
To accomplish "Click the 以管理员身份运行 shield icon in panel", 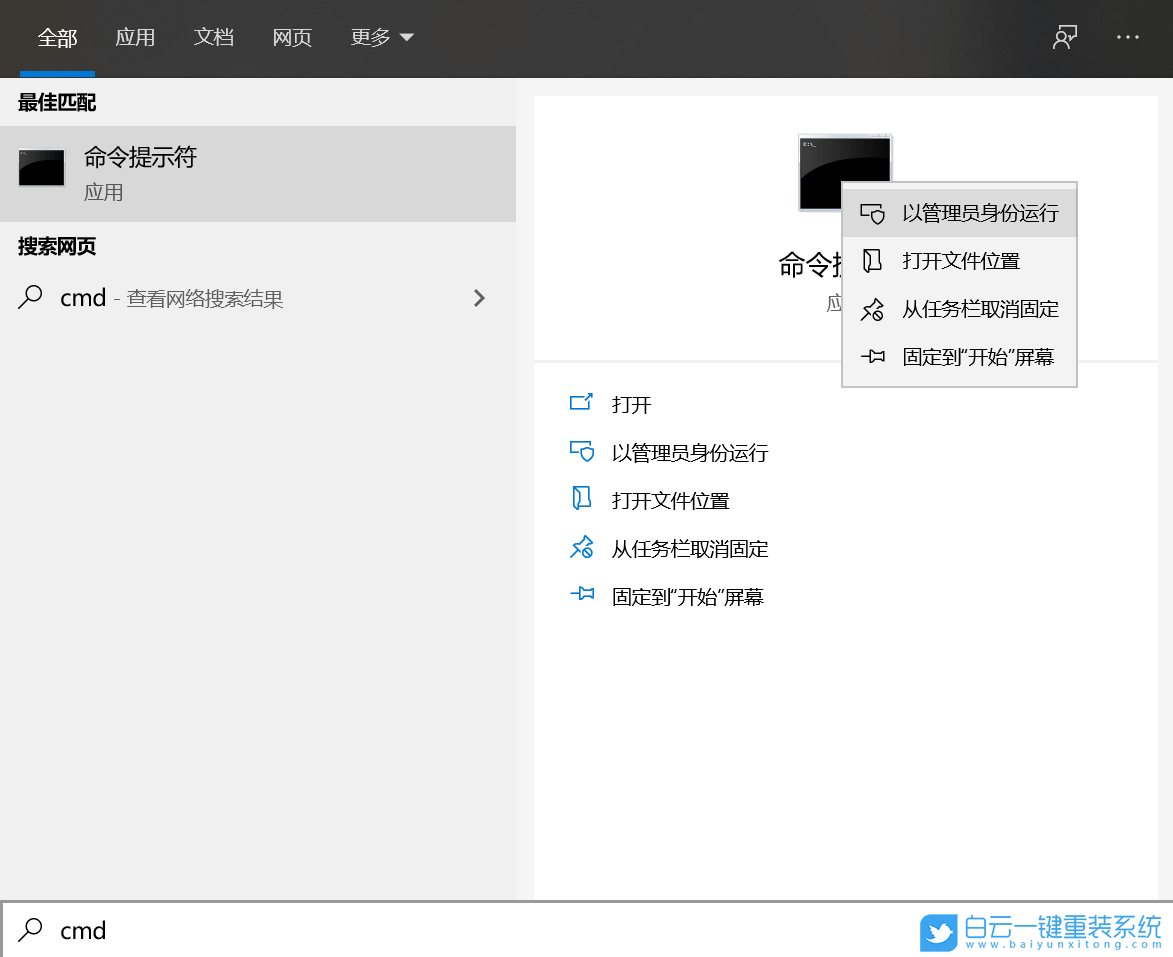I will 583,452.
